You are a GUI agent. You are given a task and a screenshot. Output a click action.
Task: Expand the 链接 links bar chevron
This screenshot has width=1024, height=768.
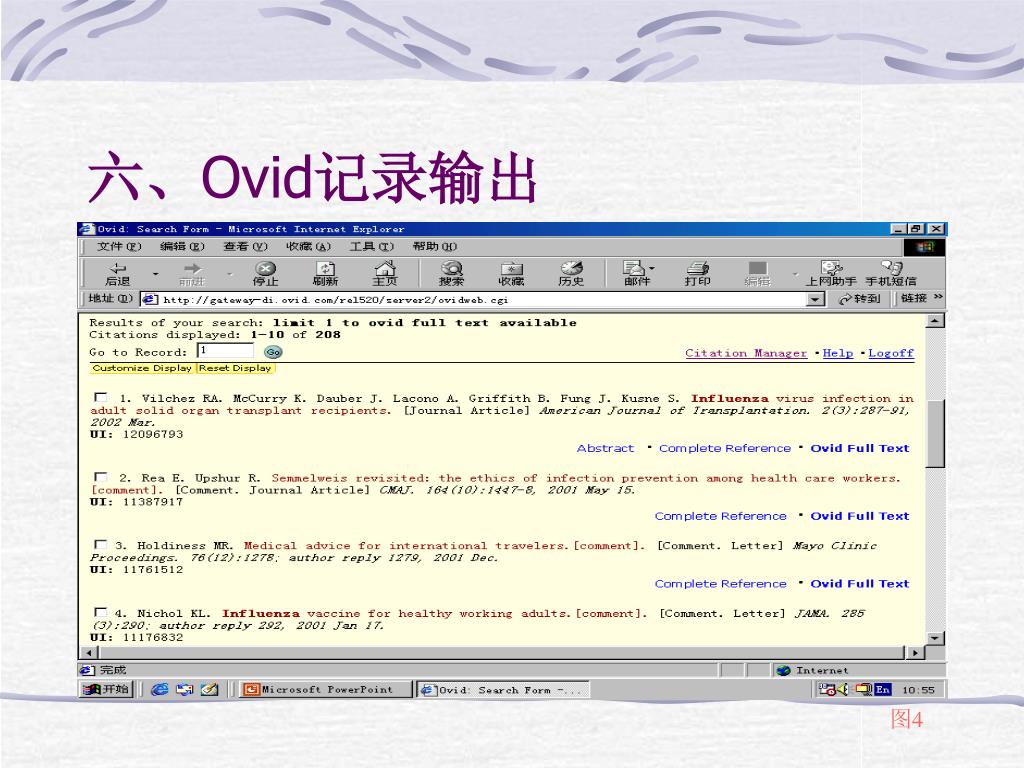coord(938,298)
